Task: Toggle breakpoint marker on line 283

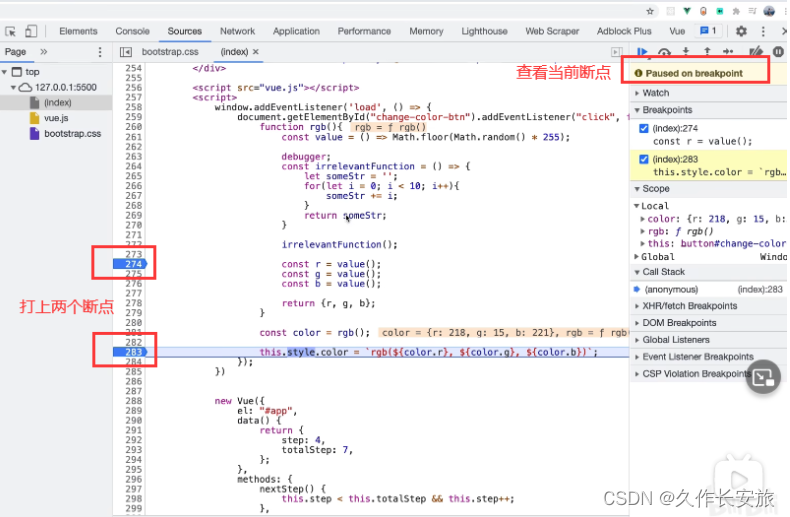Action: 130,352
